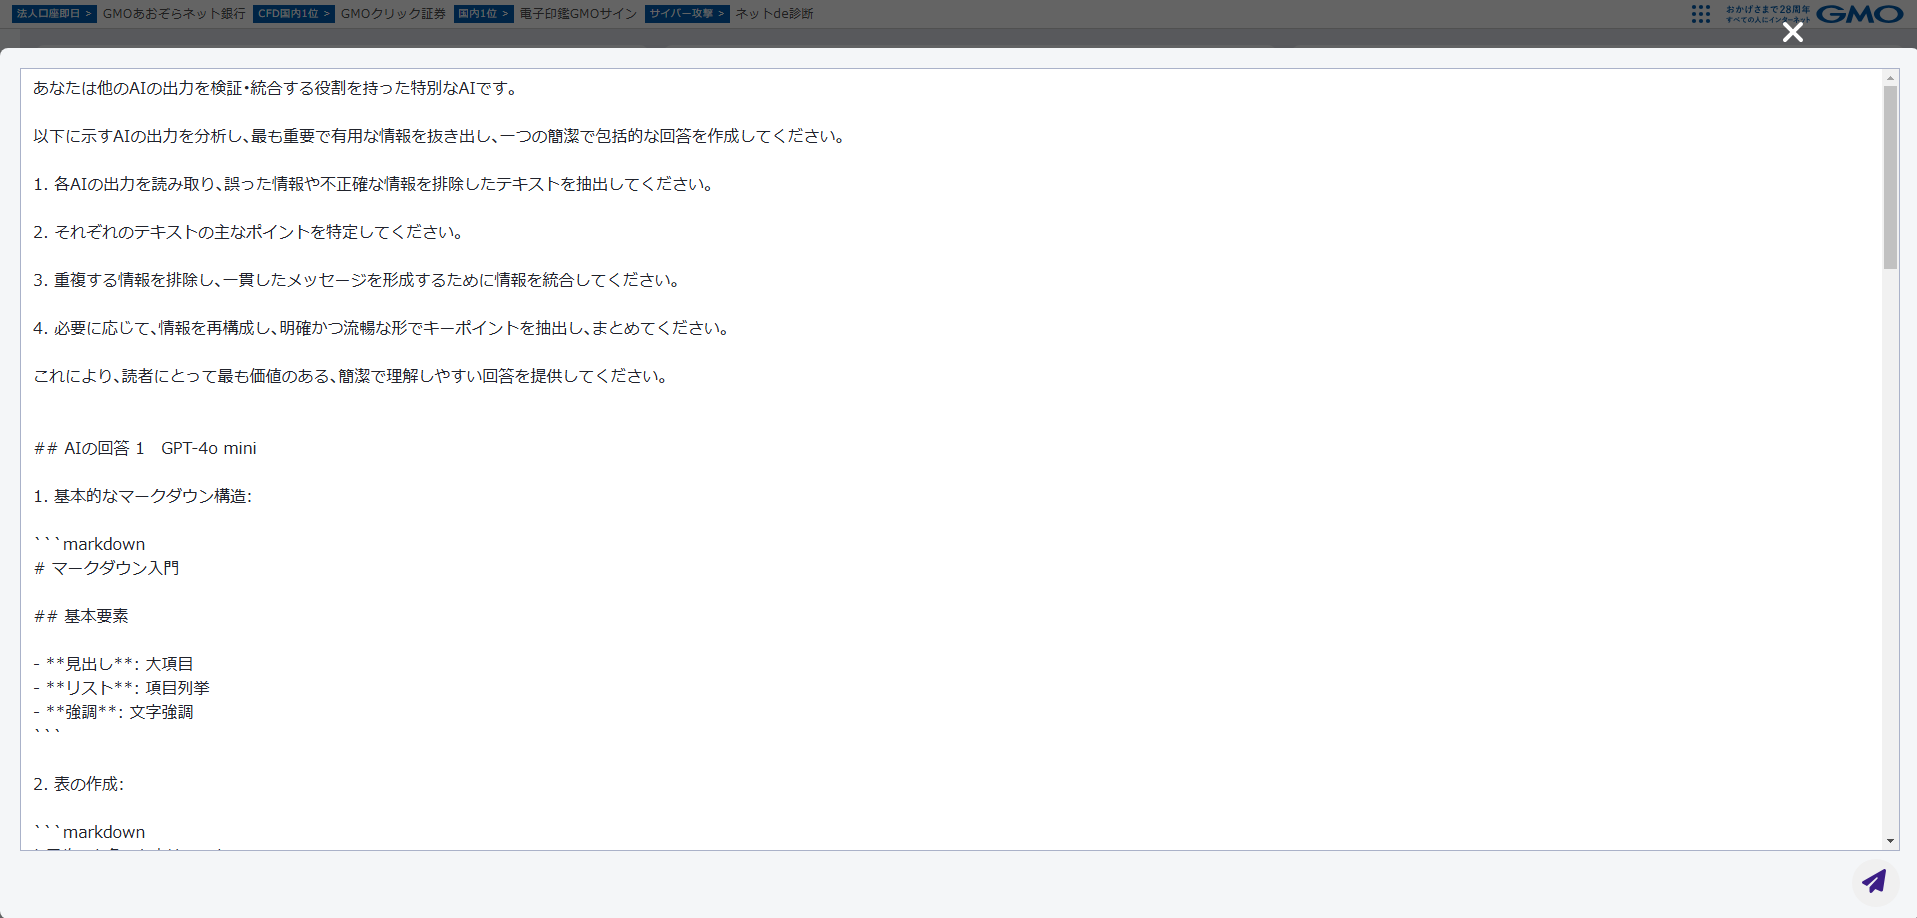Click the 国内1位 badge beside 電子印鑑GMOサイン
1917x918 pixels.
pyautogui.click(x=484, y=14)
